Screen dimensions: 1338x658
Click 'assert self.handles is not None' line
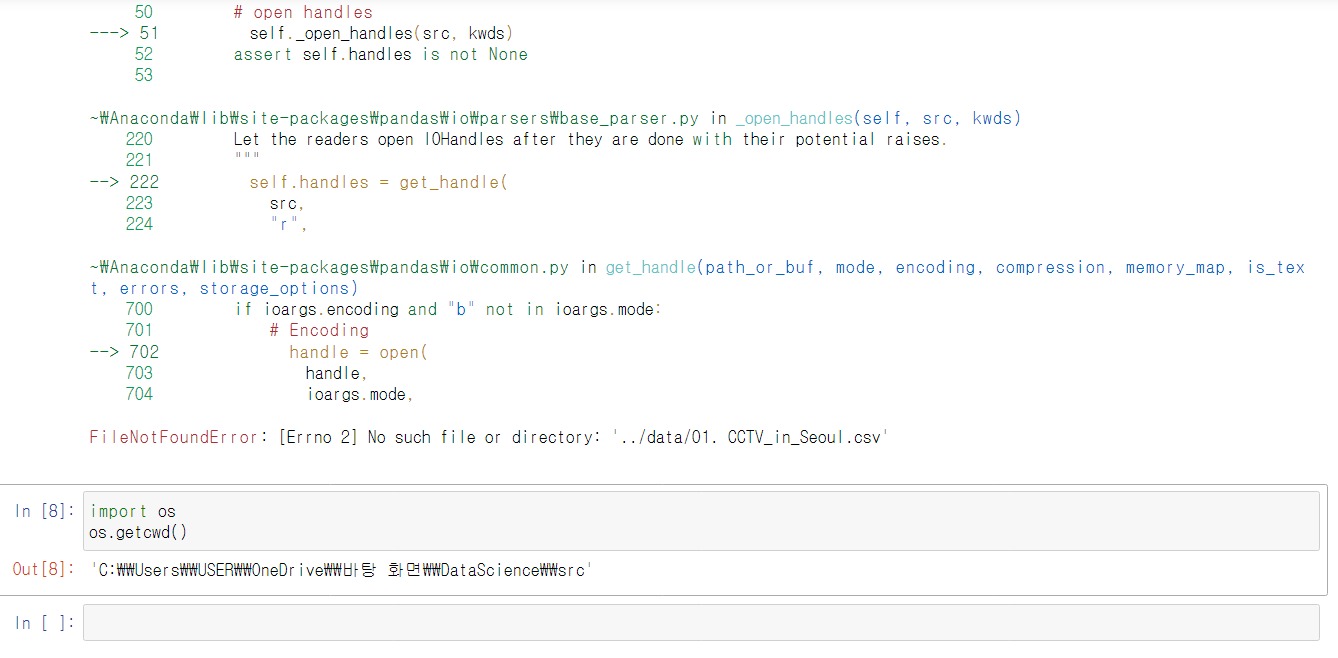380,54
